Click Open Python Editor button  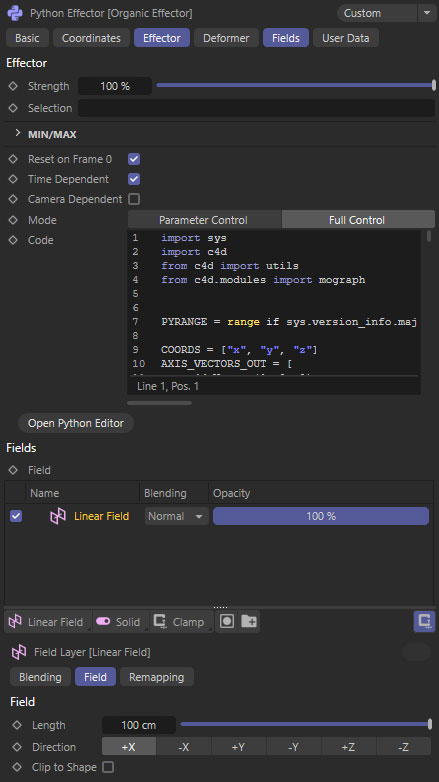tap(76, 423)
